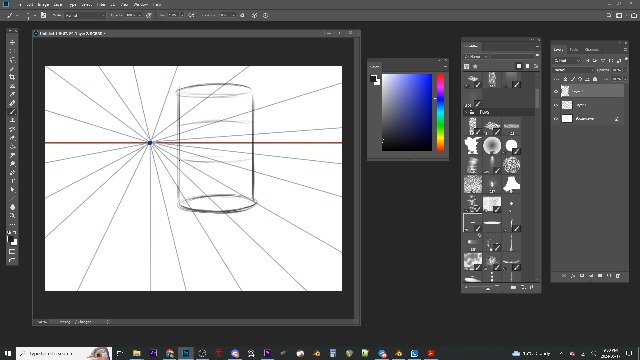Create a new layer icon
The width and height of the screenshot is (640, 360).
click(609, 276)
